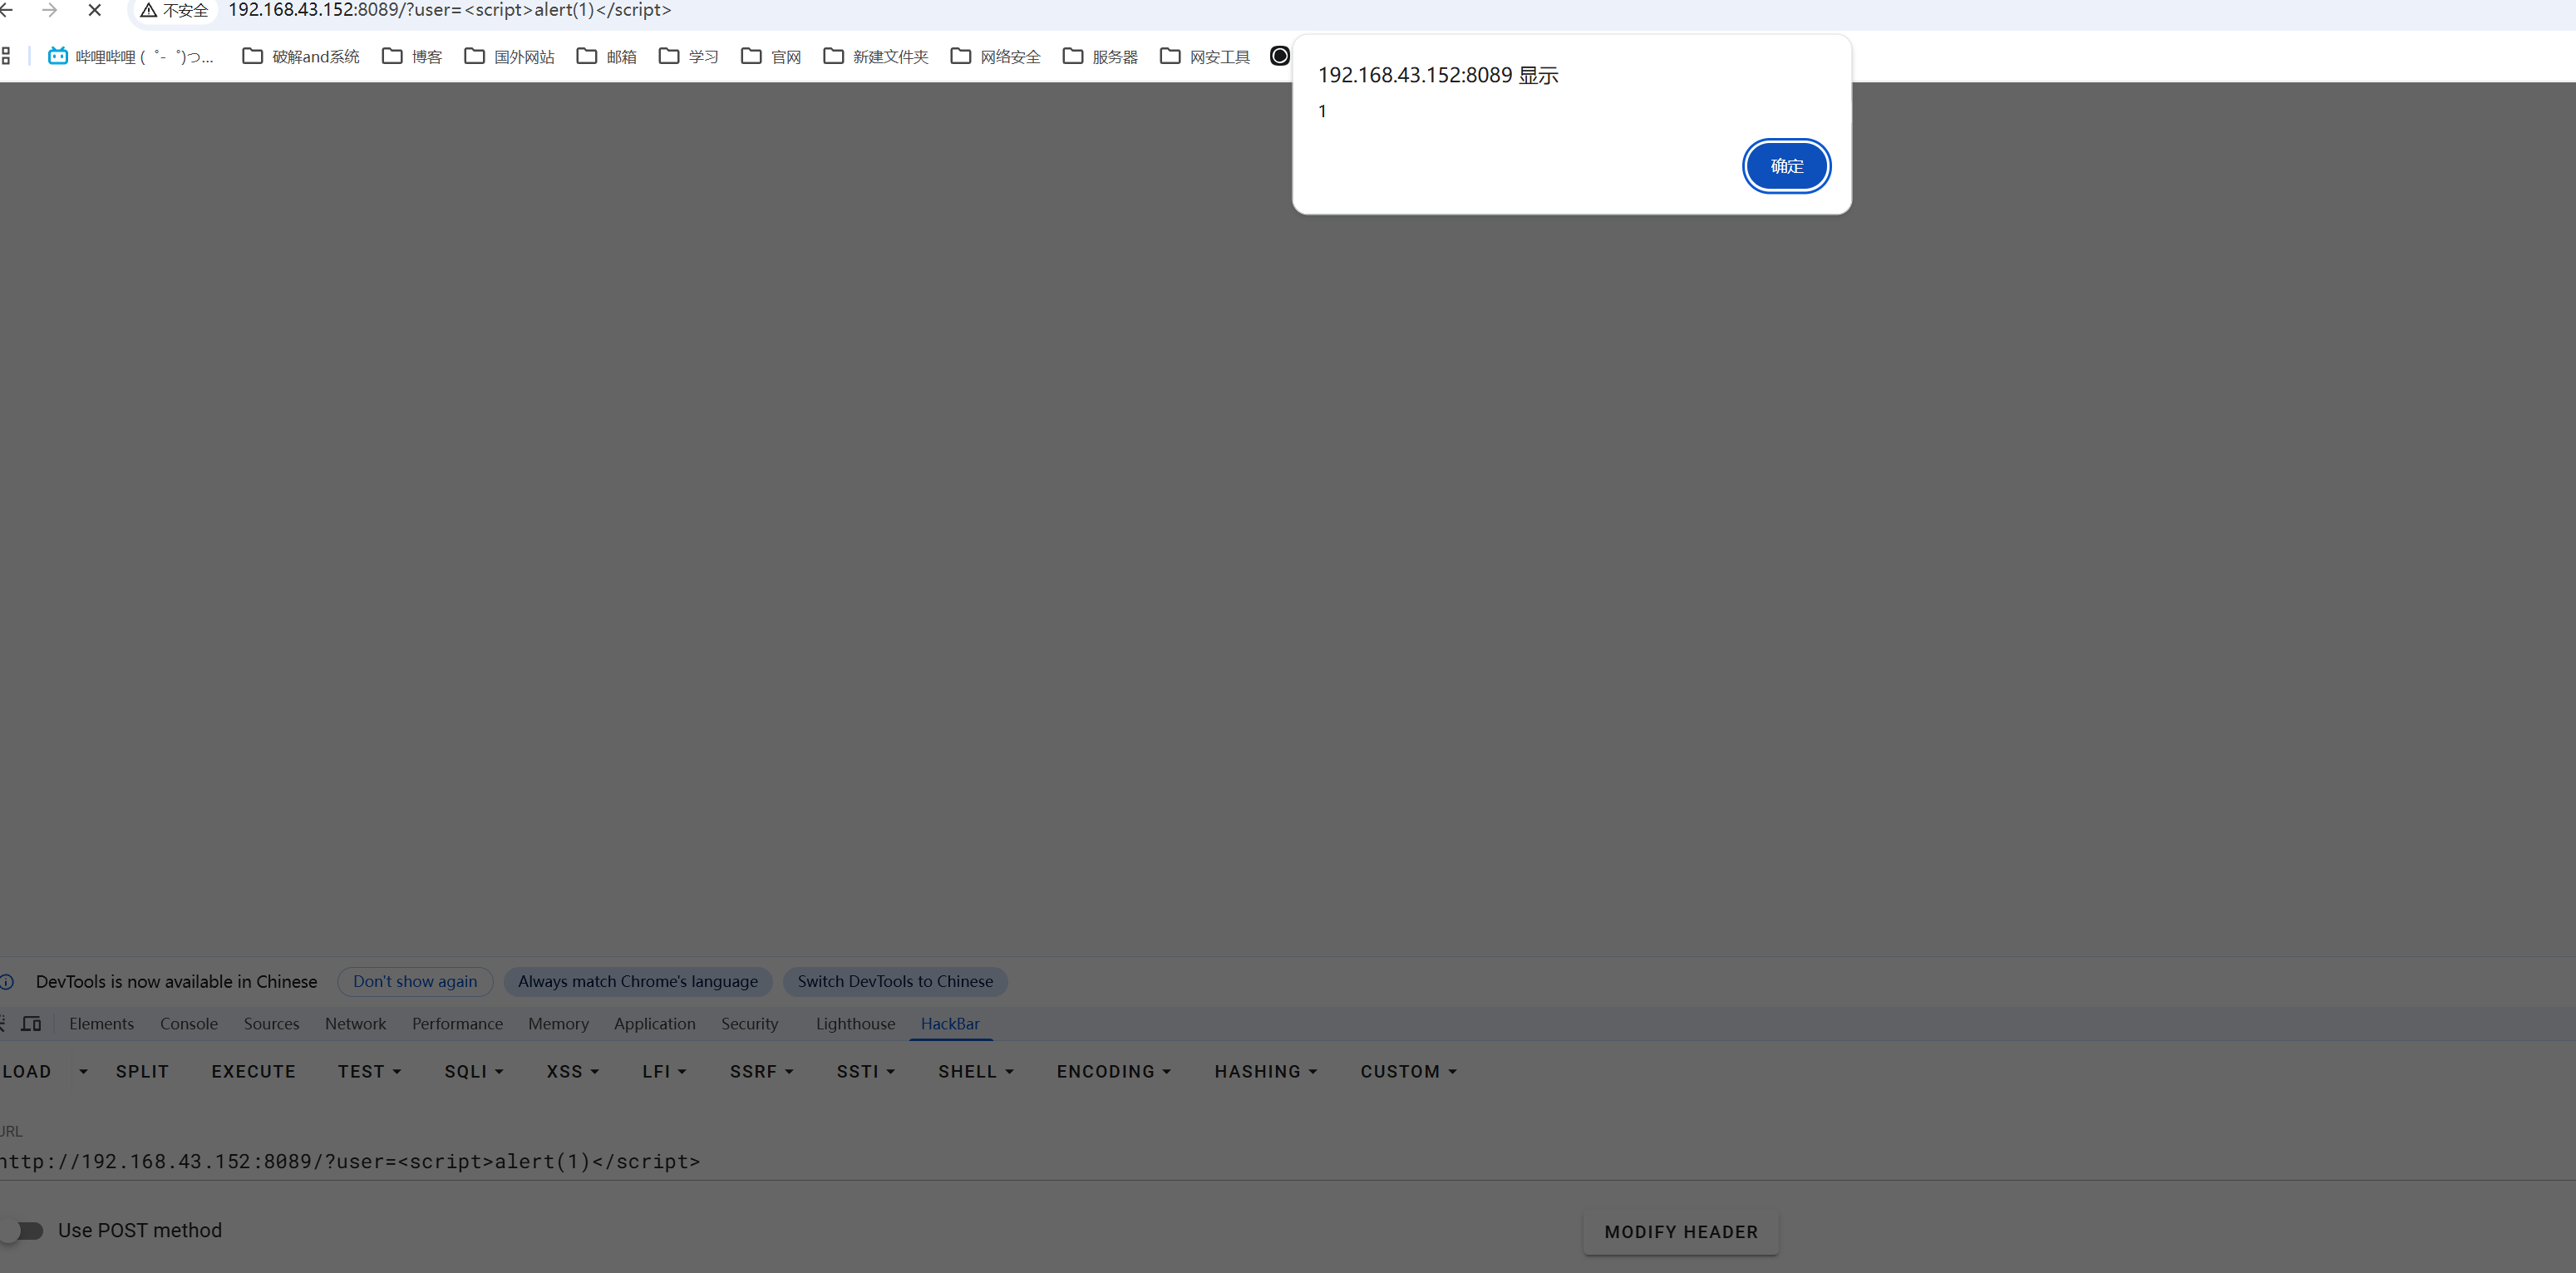Open the 邮箱 bookmark folder
Viewport: 2576px width, 1273px height.
click(607, 56)
